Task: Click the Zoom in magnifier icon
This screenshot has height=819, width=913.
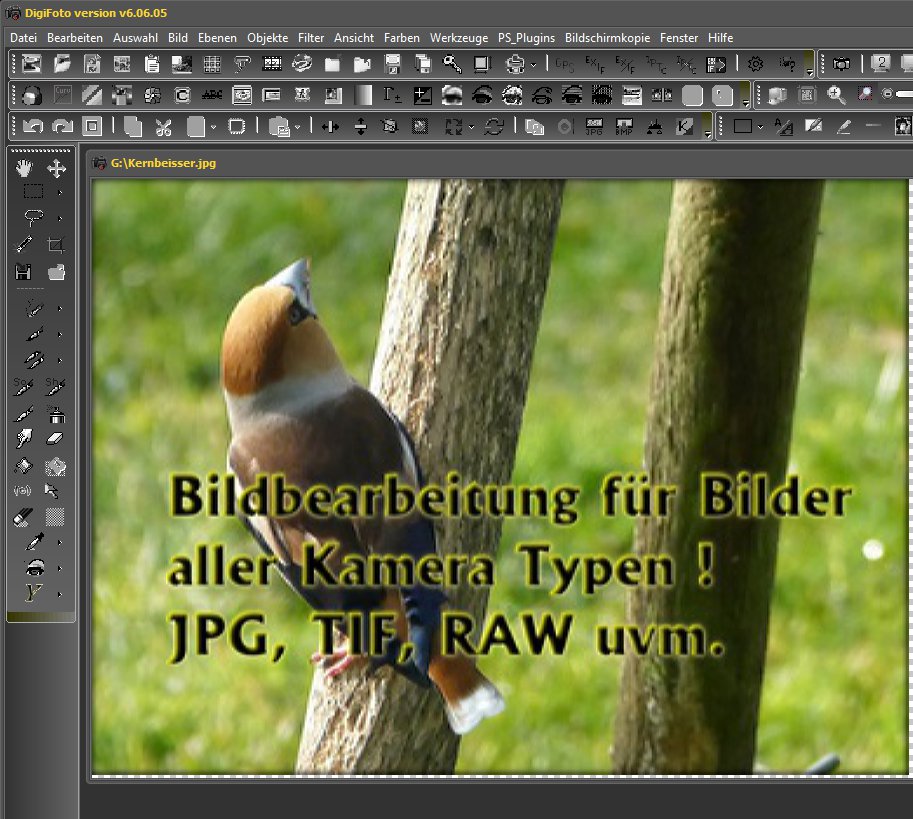Action: (836, 95)
